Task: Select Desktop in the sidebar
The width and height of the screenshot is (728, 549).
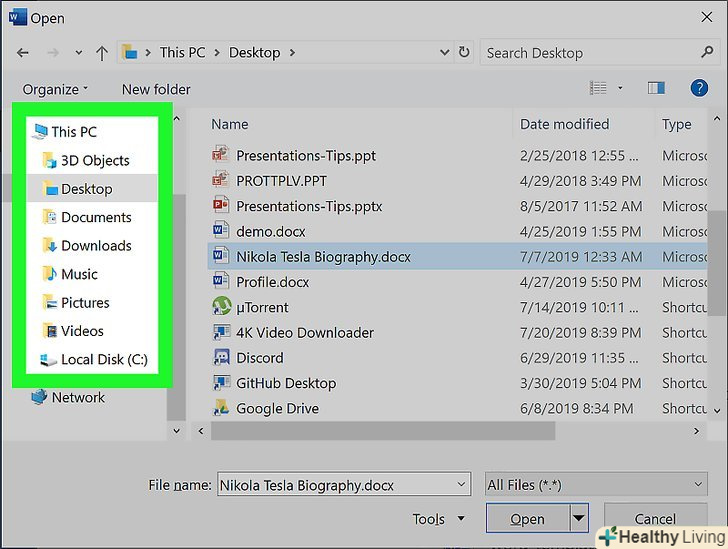Action: tap(92, 189)
